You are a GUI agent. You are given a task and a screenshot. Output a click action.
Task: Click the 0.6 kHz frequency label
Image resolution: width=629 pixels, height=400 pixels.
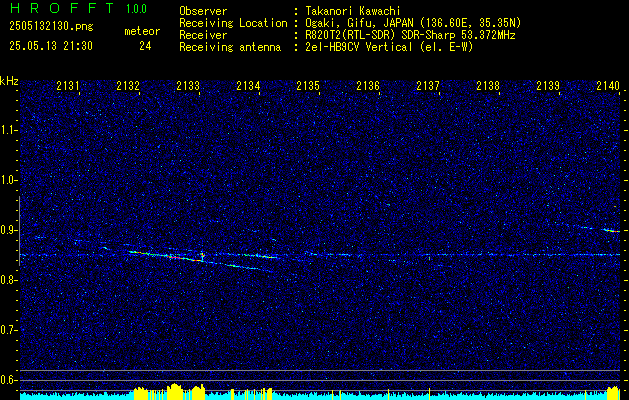pyautogui.click(x=9, y=380)
